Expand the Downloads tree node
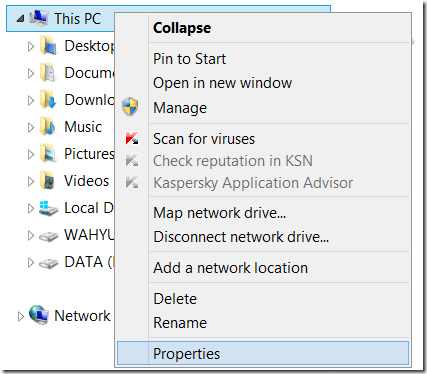Image resolution: width=427 pixels, height=374 pixels. [x=31, y=100]
